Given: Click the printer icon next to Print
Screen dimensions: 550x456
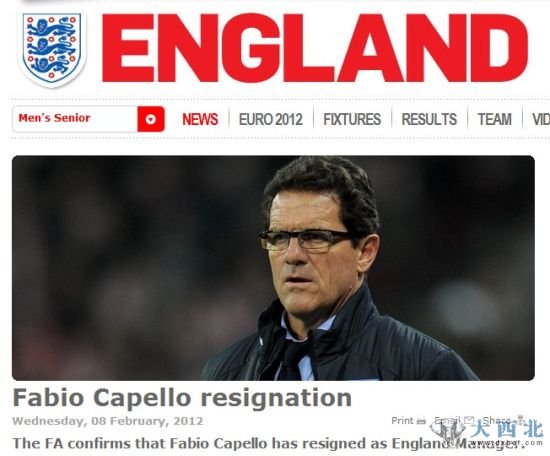Looking at the screenshot, I should tap(422, 420).
